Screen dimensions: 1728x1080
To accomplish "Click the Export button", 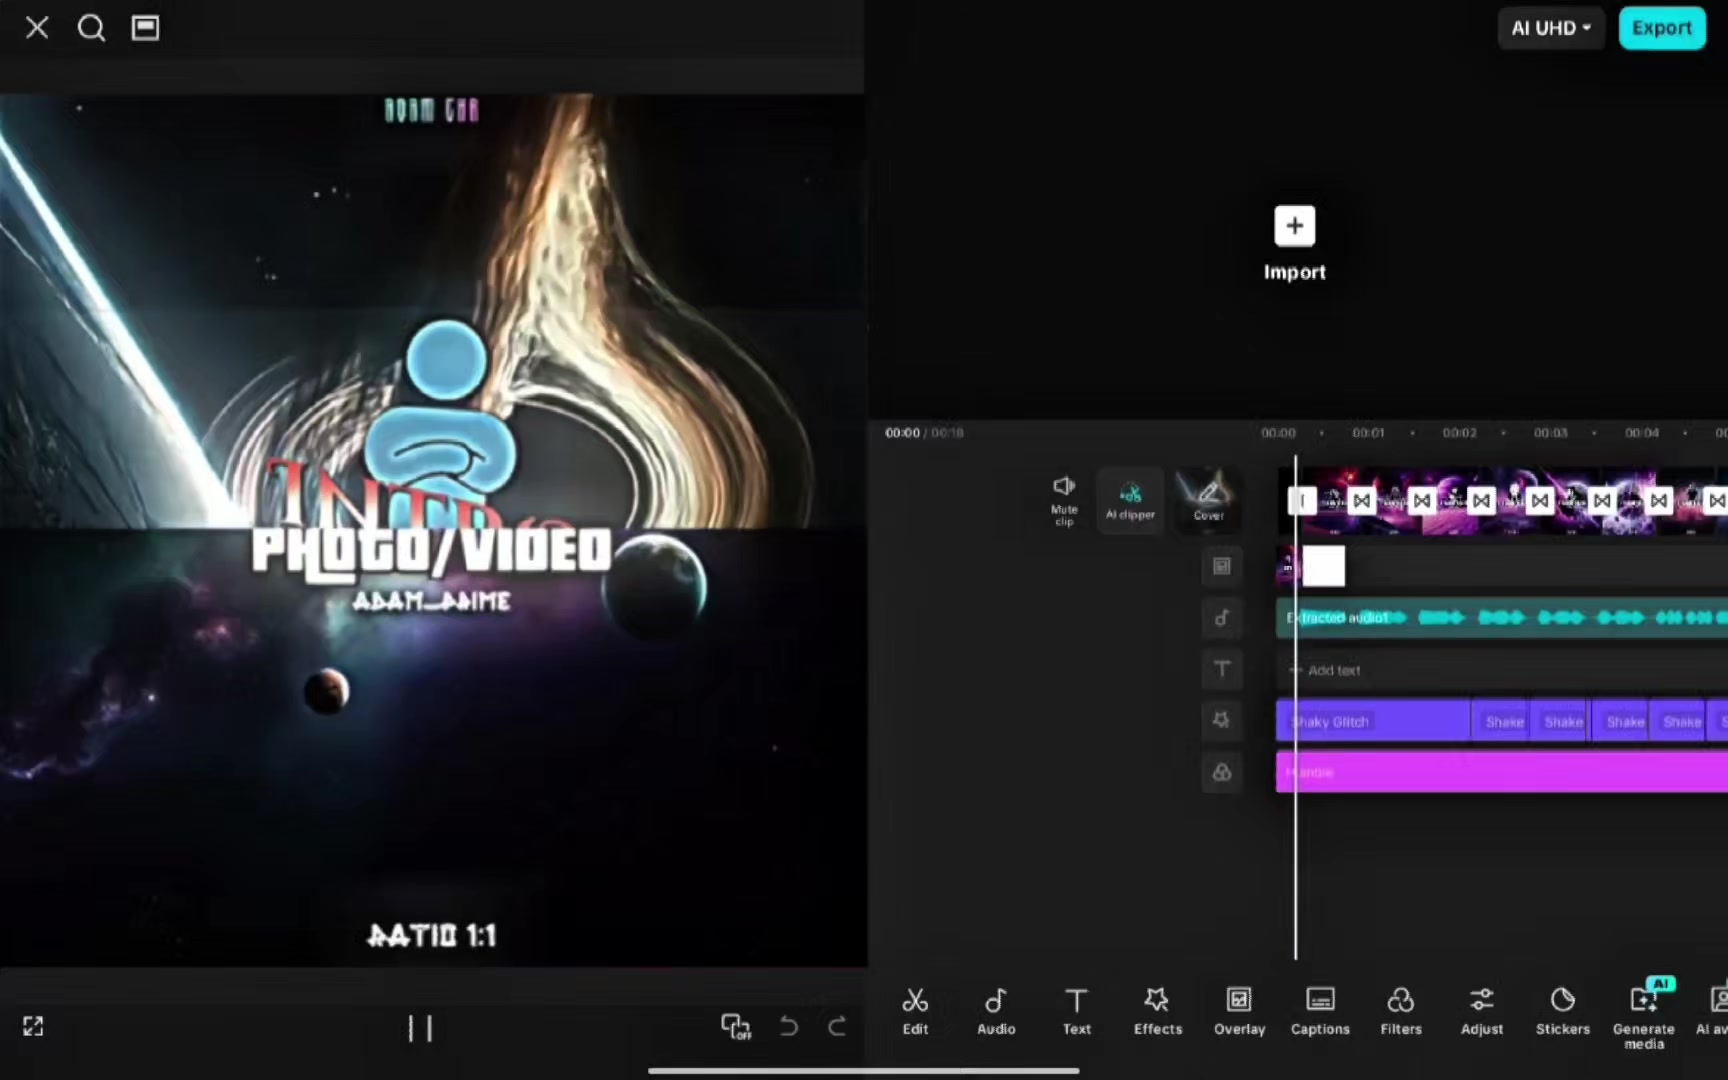I will tap(1662, 28).
